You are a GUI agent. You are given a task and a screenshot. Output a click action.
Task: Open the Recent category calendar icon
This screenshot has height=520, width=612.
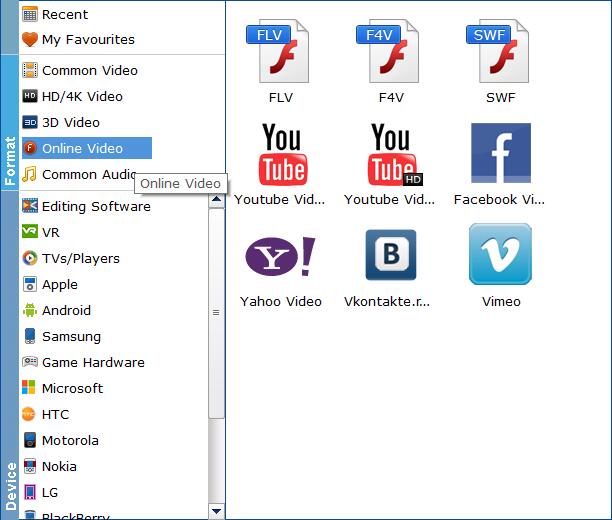point(30,14)
